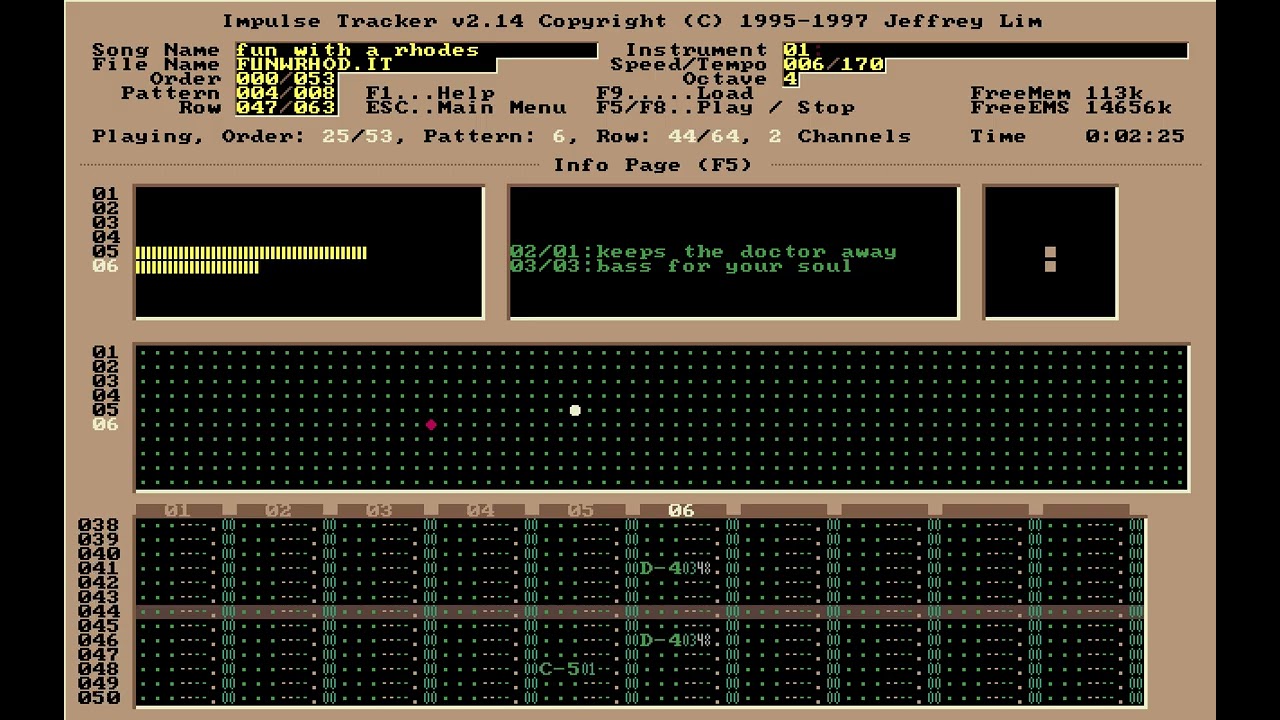Click row number 044 in the pattern view
Viewport: 1280px width, 720px height.
[x=99, y=611]
